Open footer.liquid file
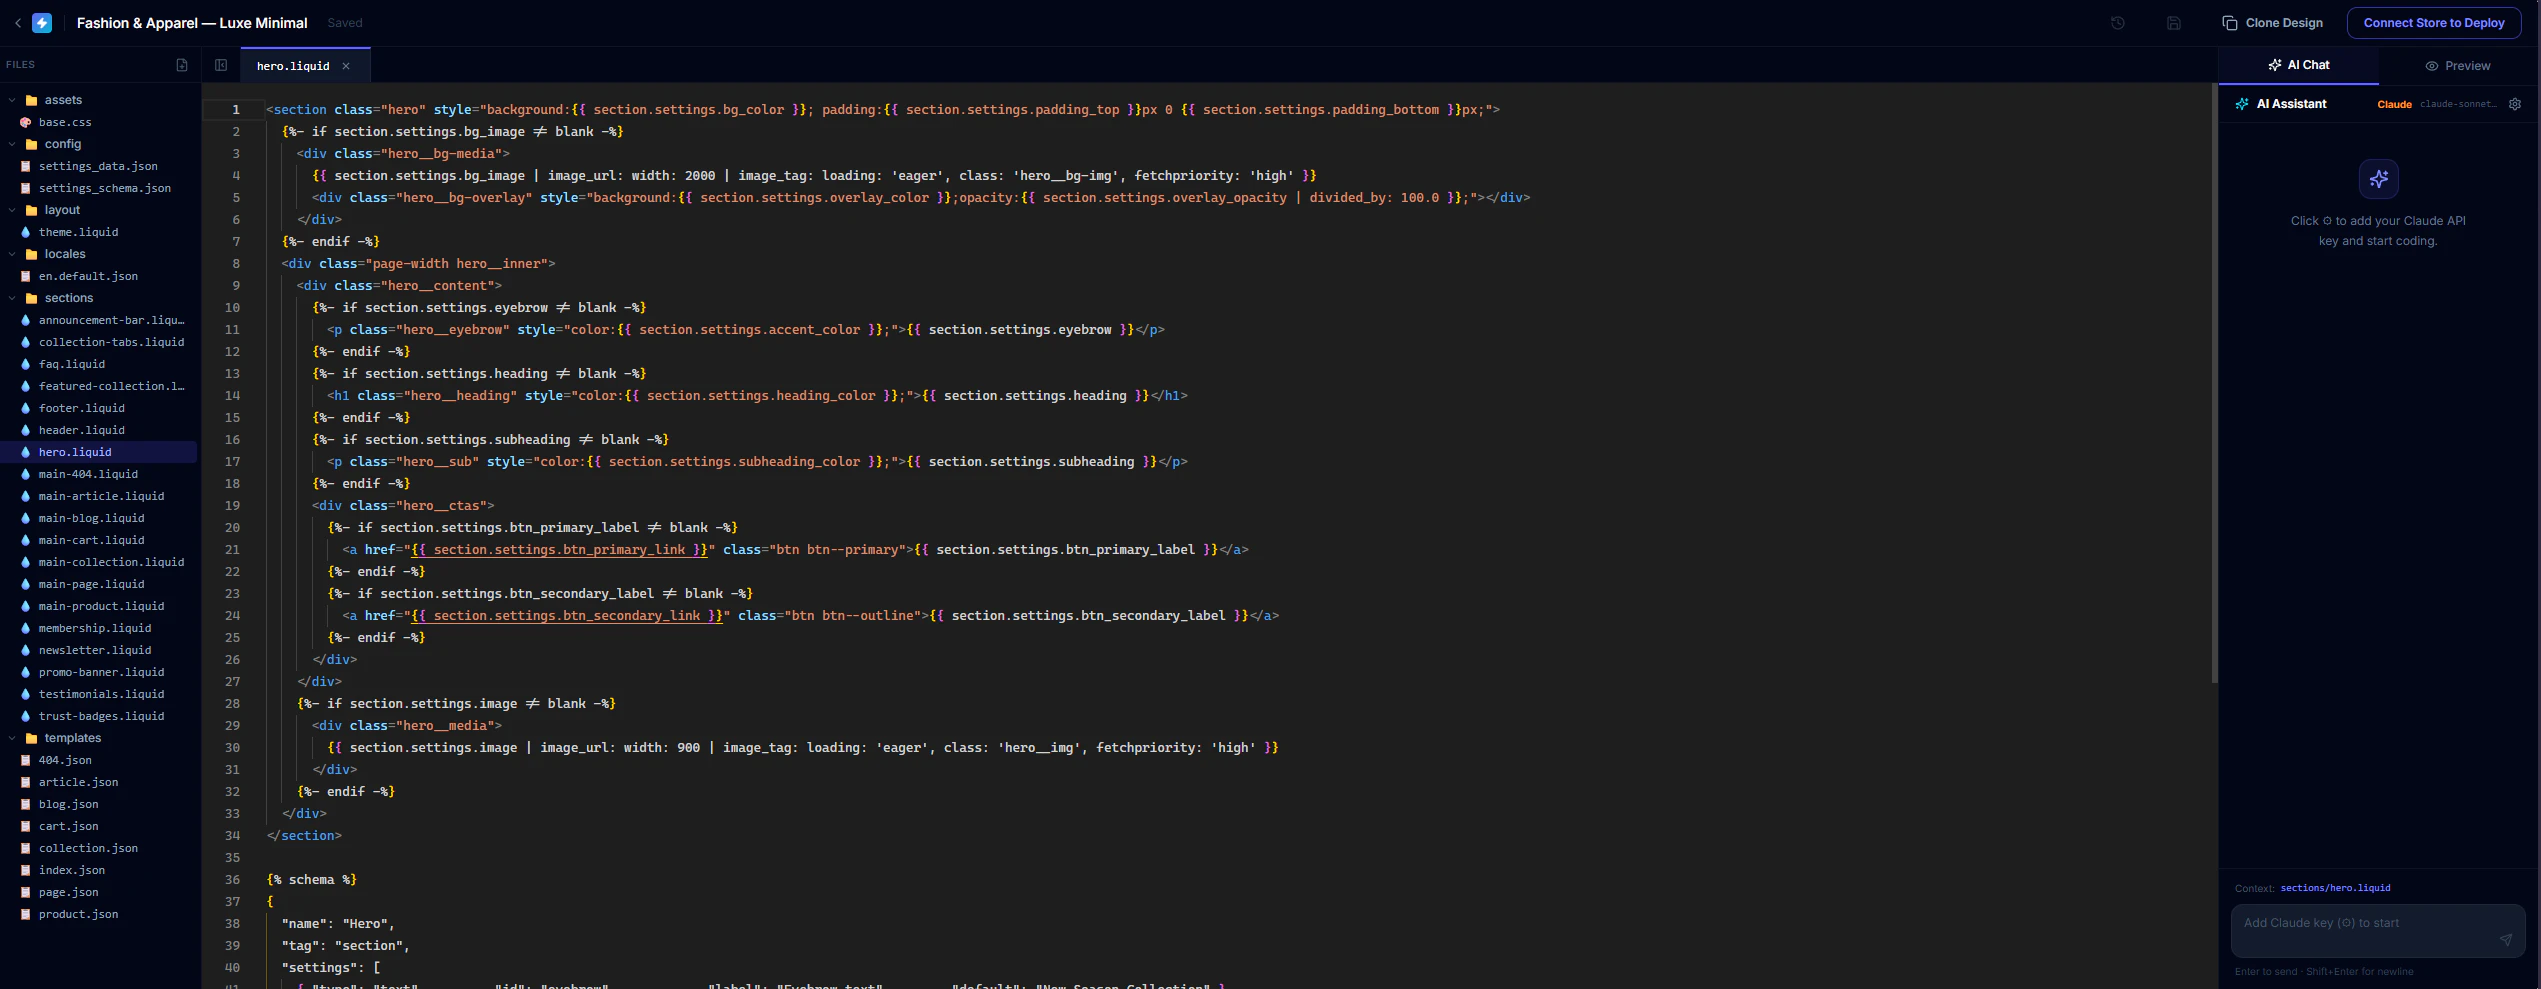The image size is (2541, 989). (99, 408)
